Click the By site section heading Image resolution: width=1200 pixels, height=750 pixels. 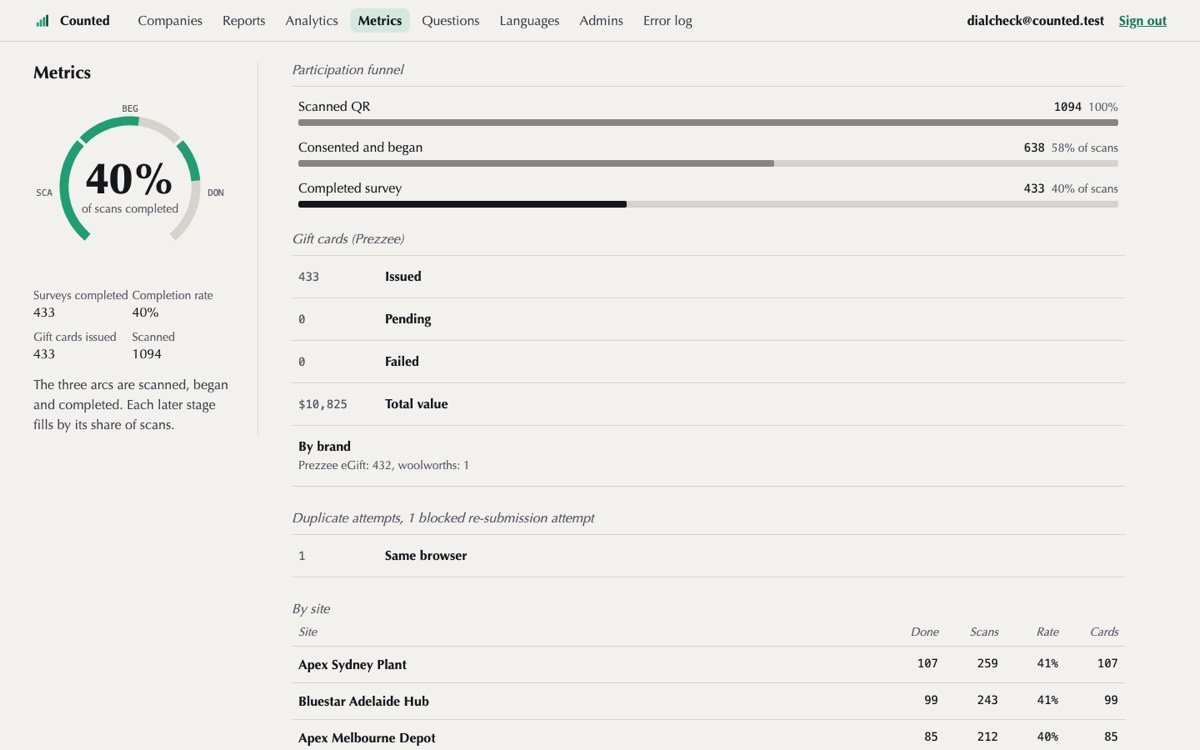[311, 609]
